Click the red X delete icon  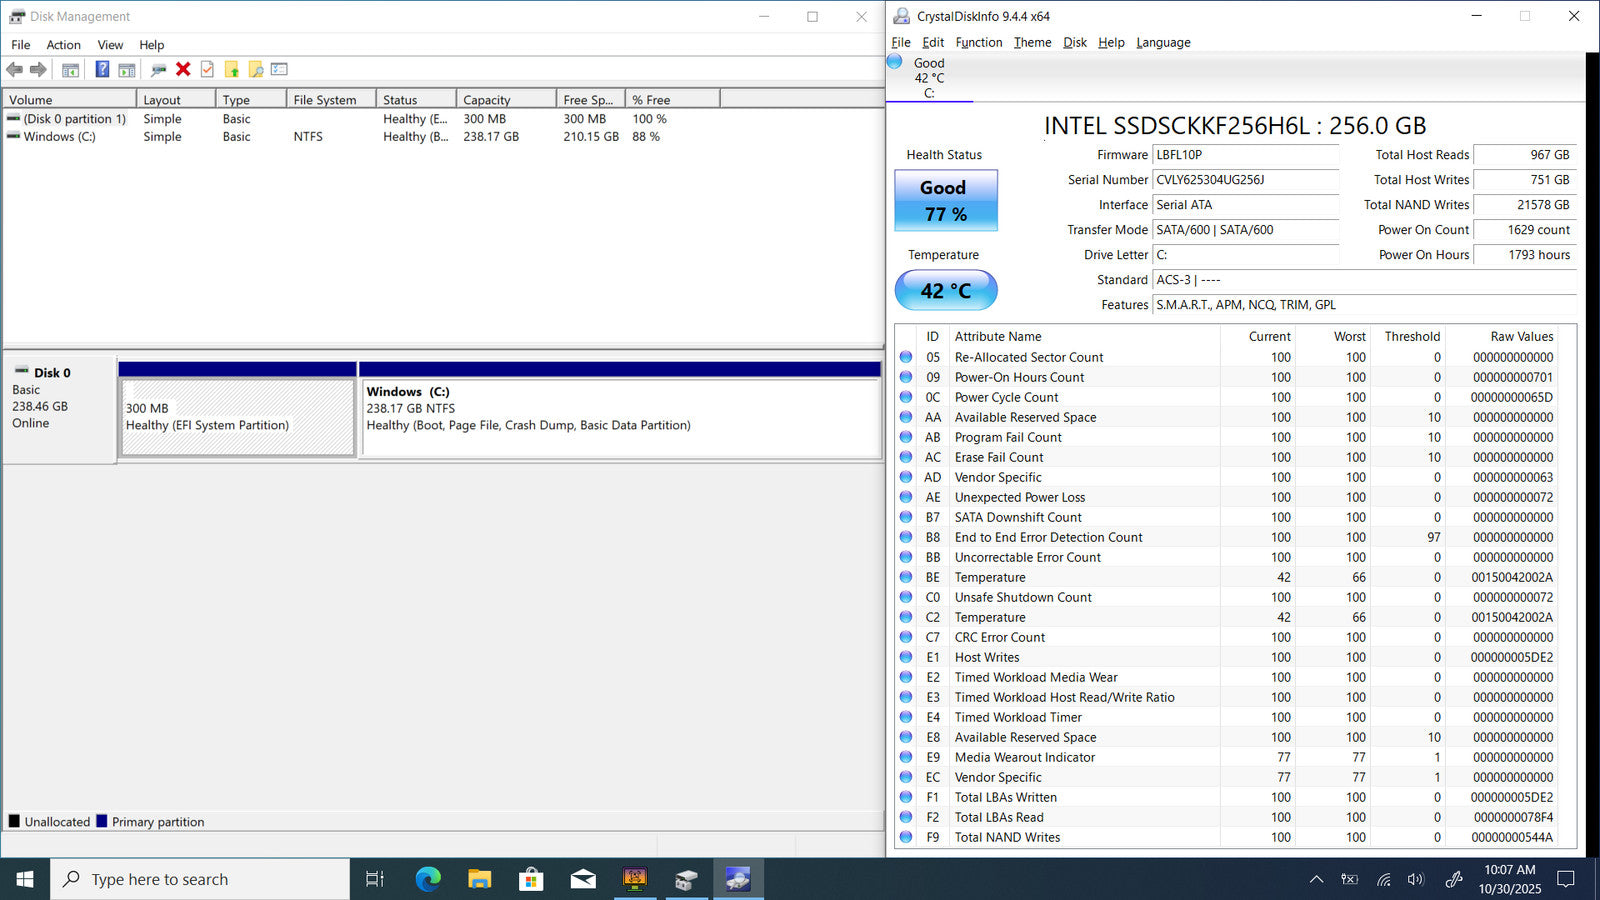click(x=183, y=69)
